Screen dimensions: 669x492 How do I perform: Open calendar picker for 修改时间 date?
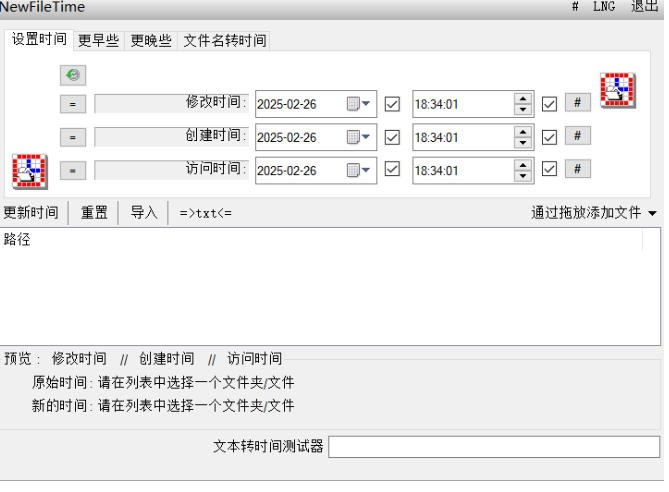[358, 104]
